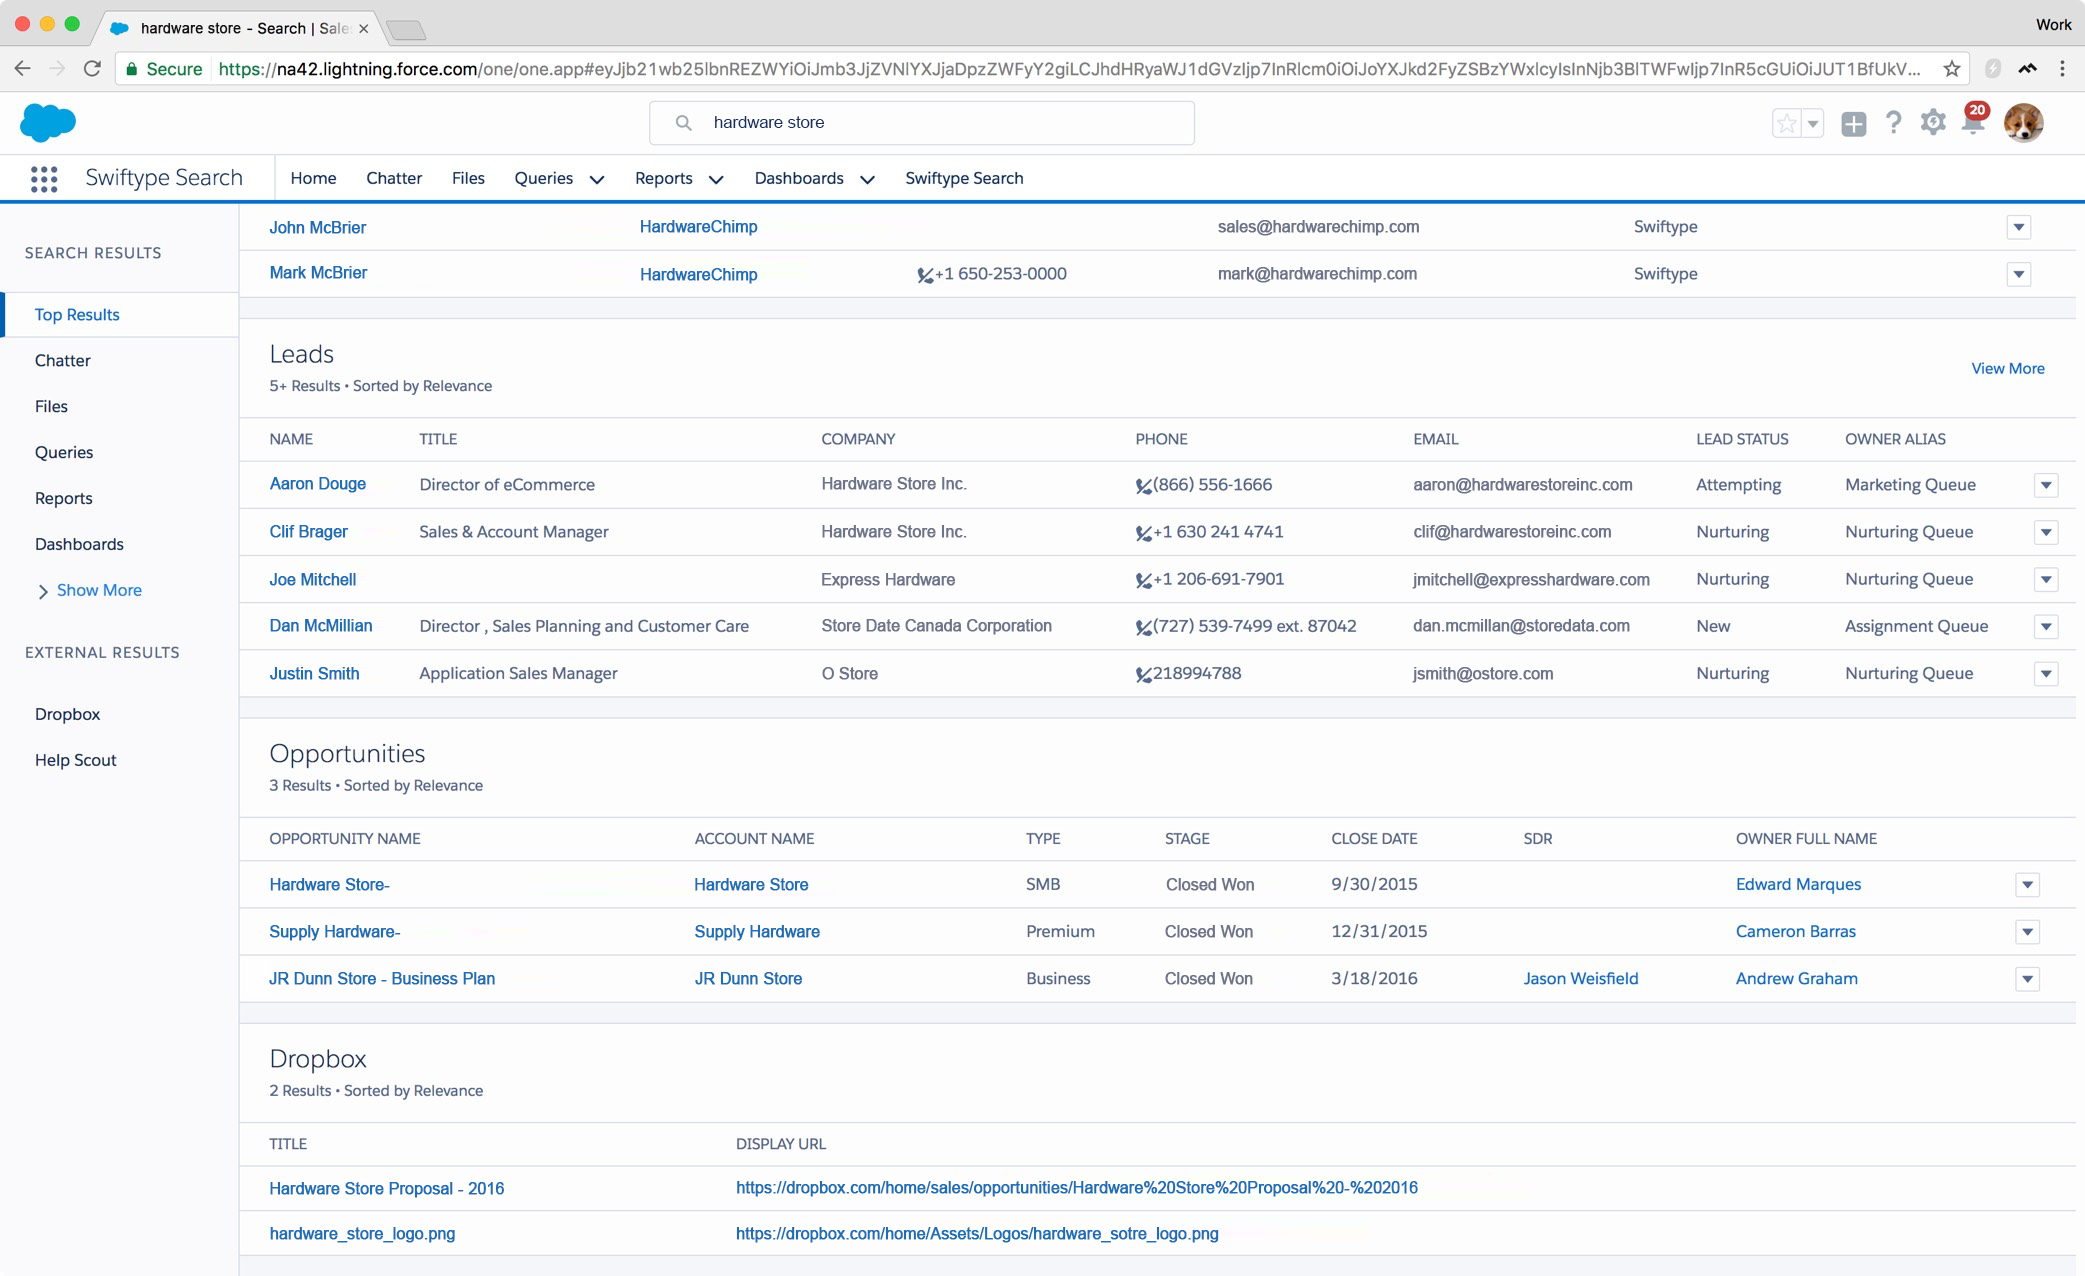Open the App Launcher grid icon
Screen dimensions: 2085x1276
coord(44,178)
